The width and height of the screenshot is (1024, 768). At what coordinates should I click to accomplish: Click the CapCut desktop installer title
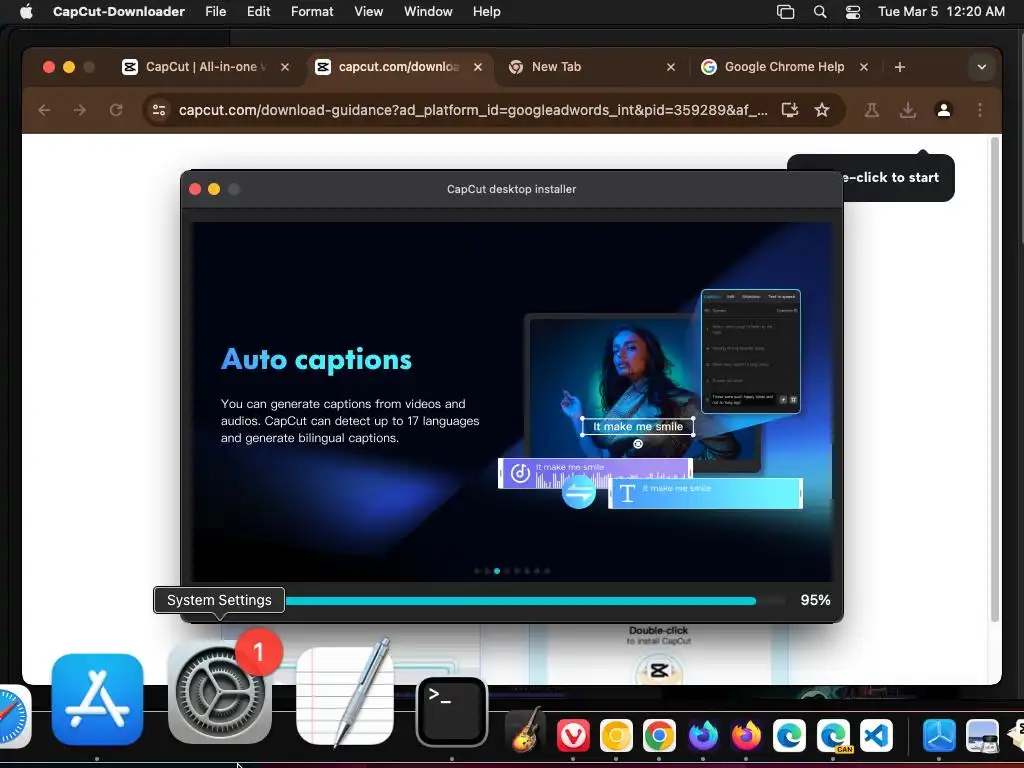coord(511,189)
